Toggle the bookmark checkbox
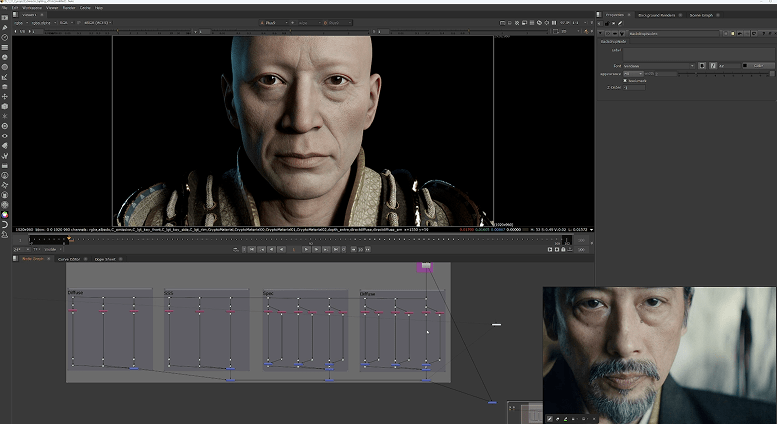 click(626, 80)
